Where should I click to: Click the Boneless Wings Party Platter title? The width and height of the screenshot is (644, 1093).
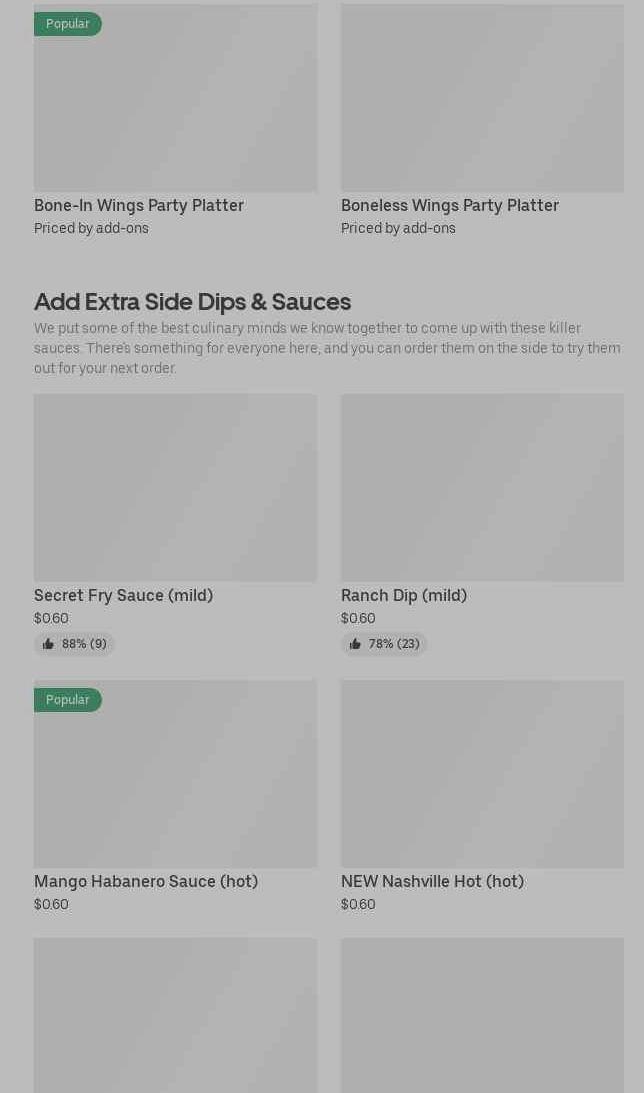point(450,205)
